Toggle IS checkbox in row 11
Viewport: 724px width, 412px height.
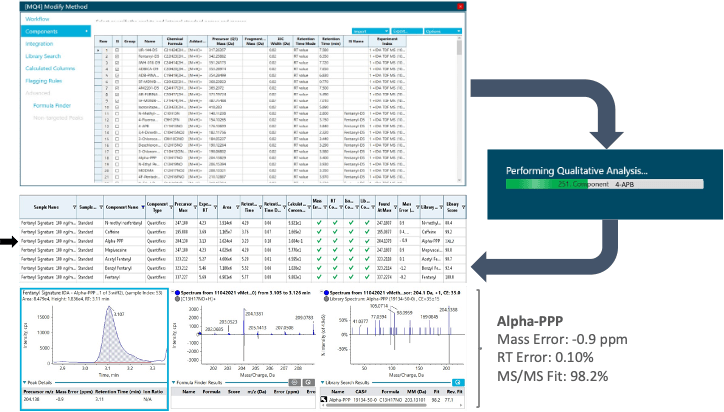(118, 115)
